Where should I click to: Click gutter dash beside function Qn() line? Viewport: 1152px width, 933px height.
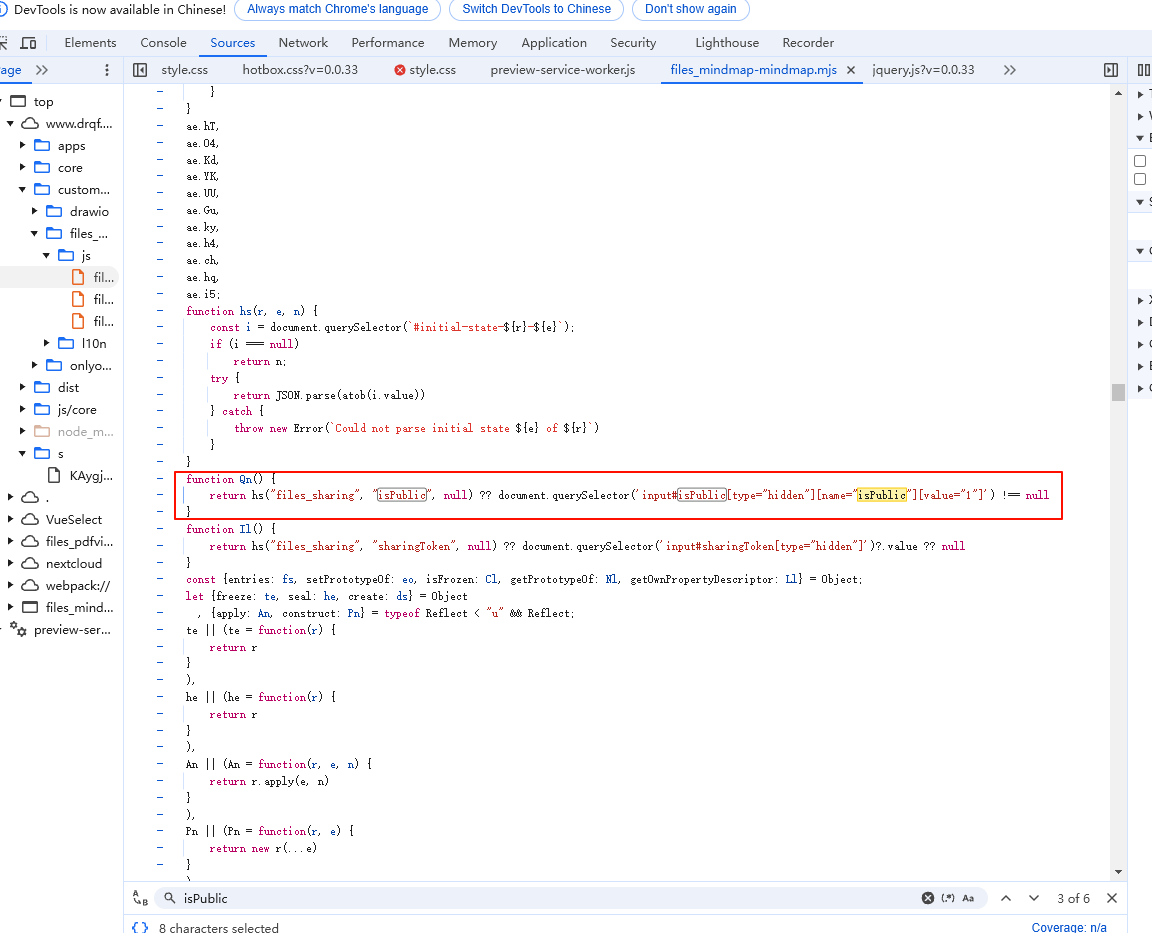[160, 478]
